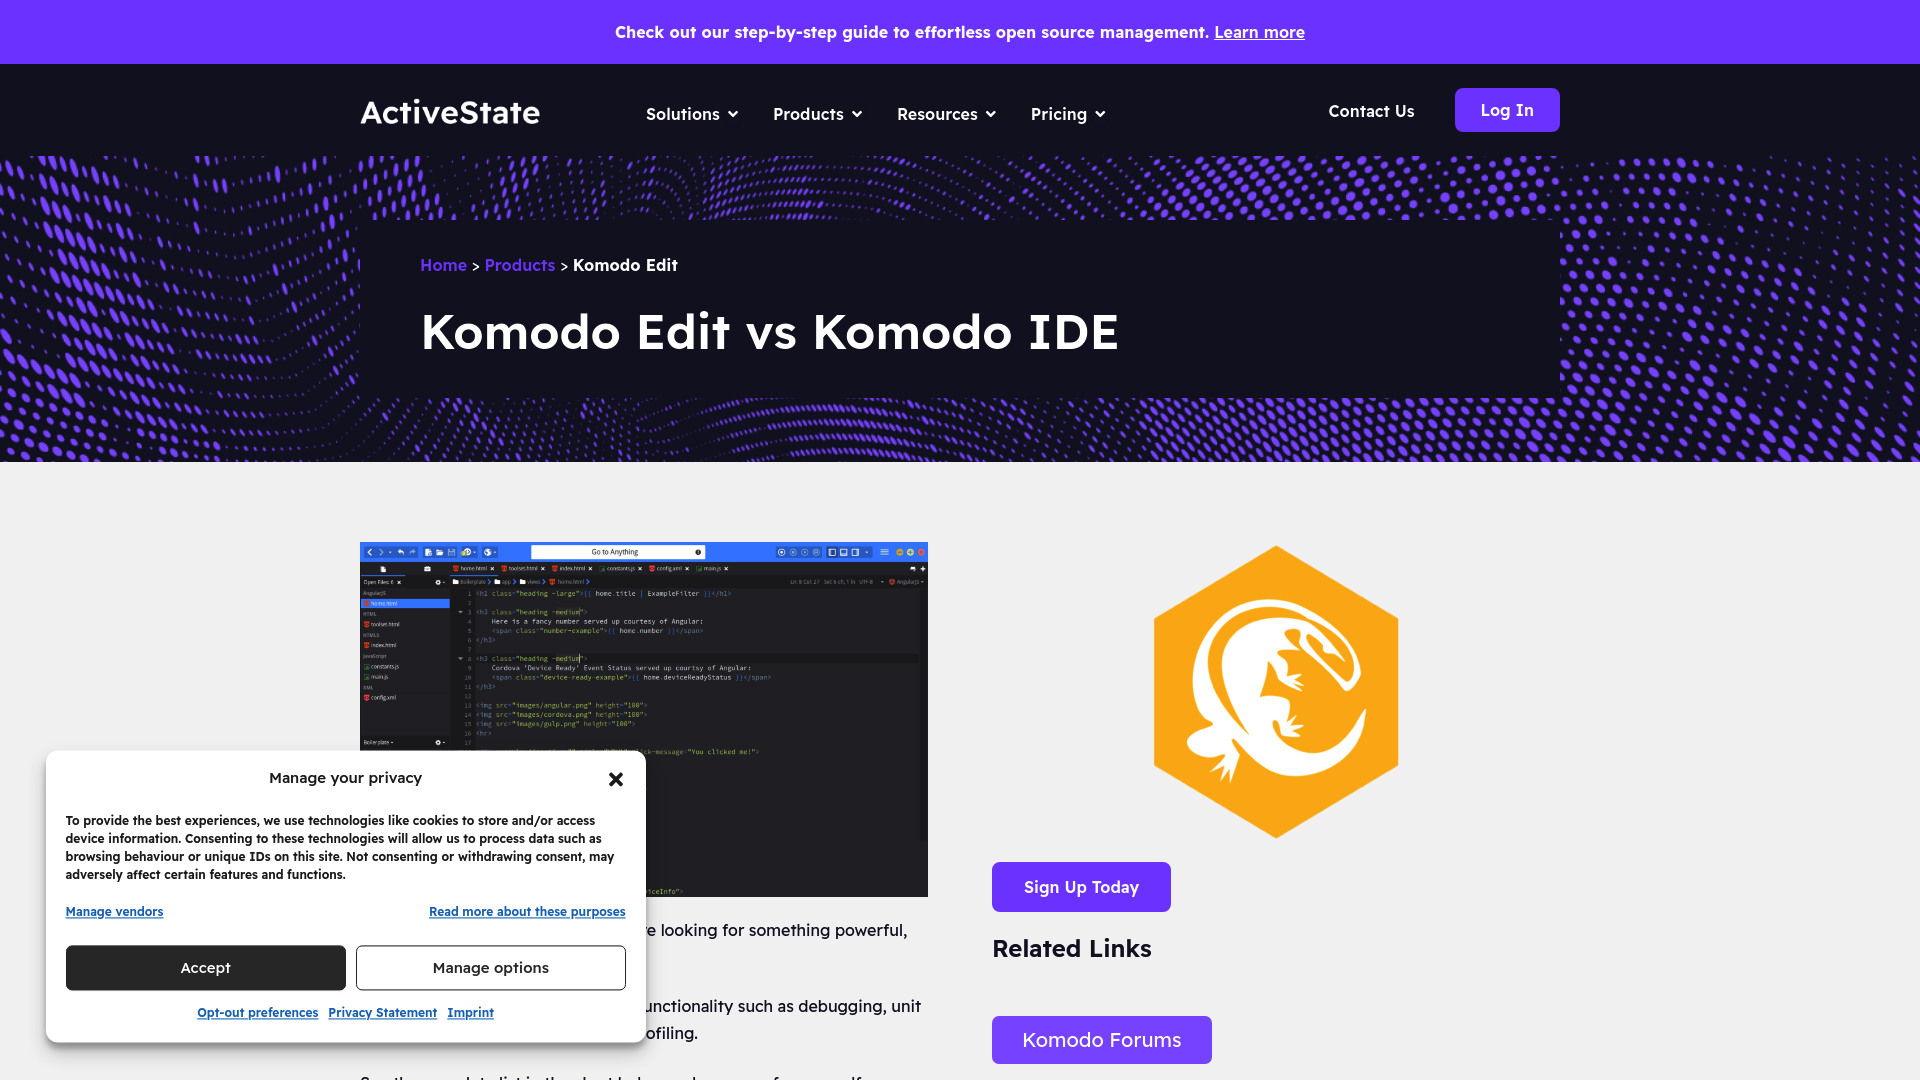The width and height of the screenshot is (1920, 1080).
Task: Open Opt-out preferences link
Action: click(x=258, y=1012)
